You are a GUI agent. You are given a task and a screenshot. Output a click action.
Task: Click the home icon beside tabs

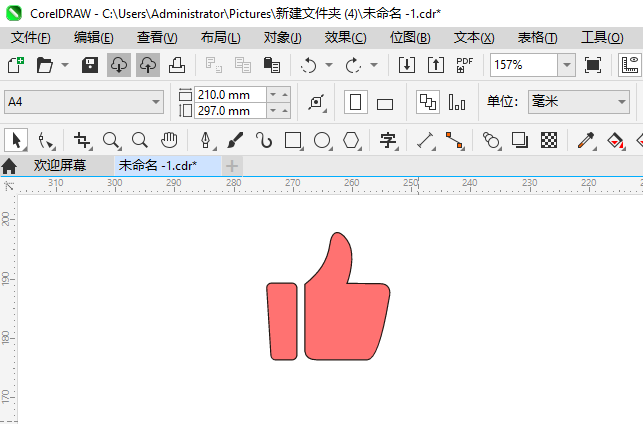(9, 166)
